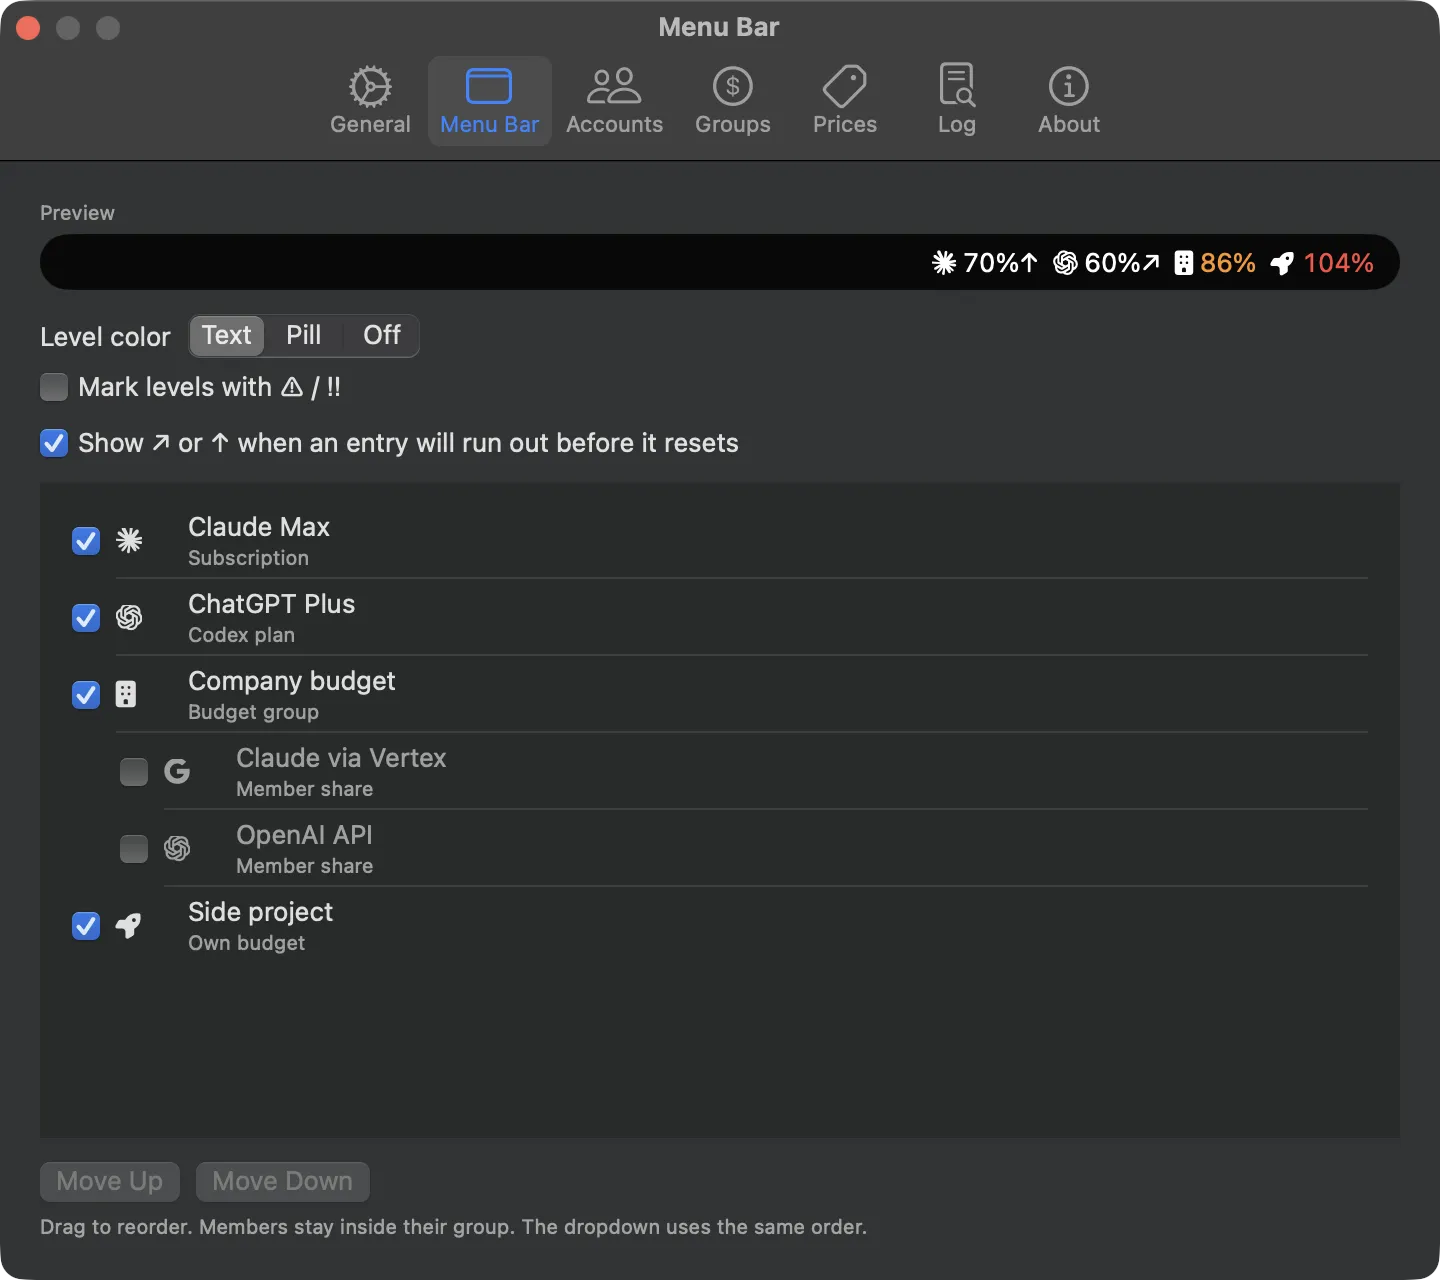
Task: Set level color to Text
Action: click(x=227, y=335)
